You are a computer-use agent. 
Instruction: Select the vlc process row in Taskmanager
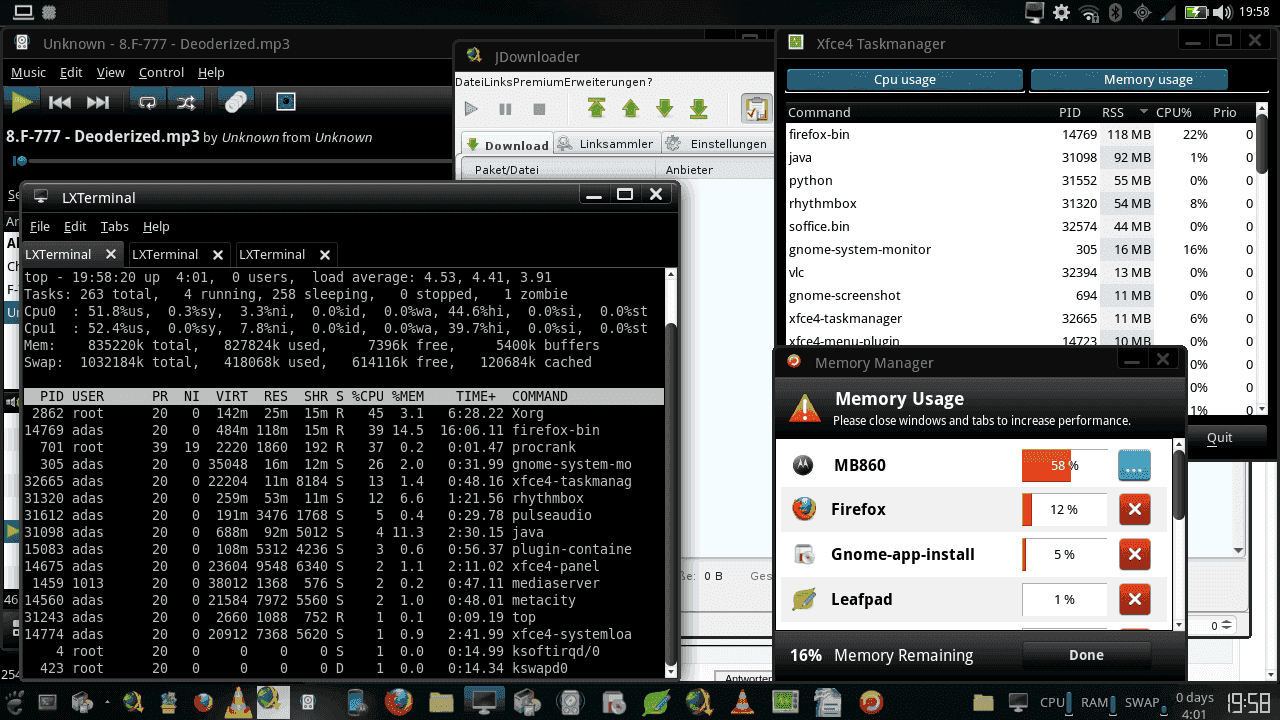point(1020,272)
